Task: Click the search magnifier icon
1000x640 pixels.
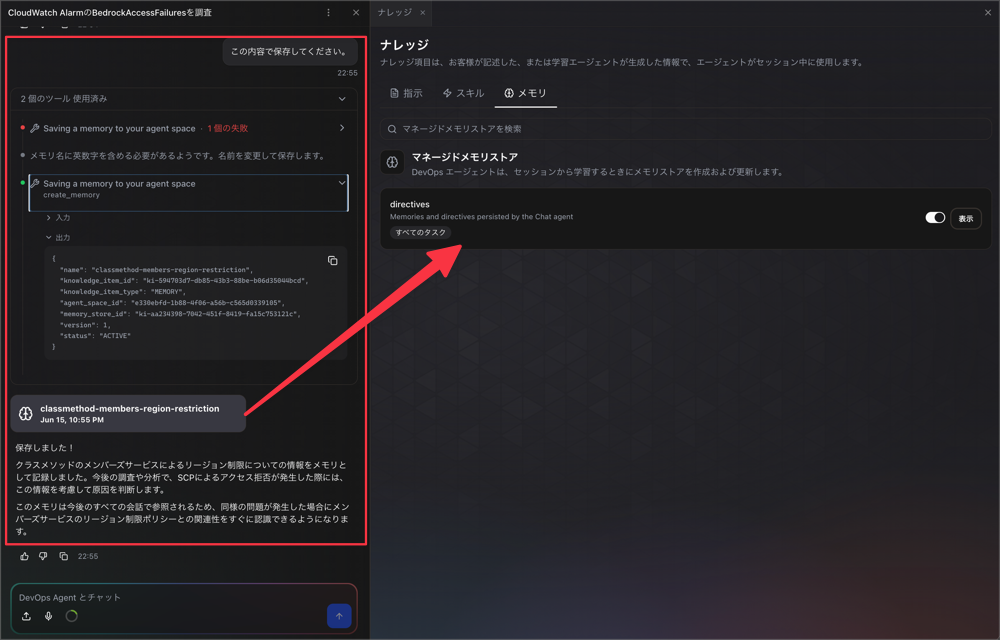Action: (392, 129)
